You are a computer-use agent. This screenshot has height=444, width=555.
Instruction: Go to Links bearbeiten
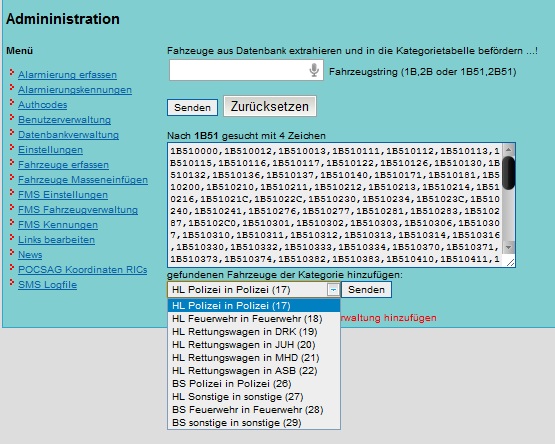coord(56,240)
